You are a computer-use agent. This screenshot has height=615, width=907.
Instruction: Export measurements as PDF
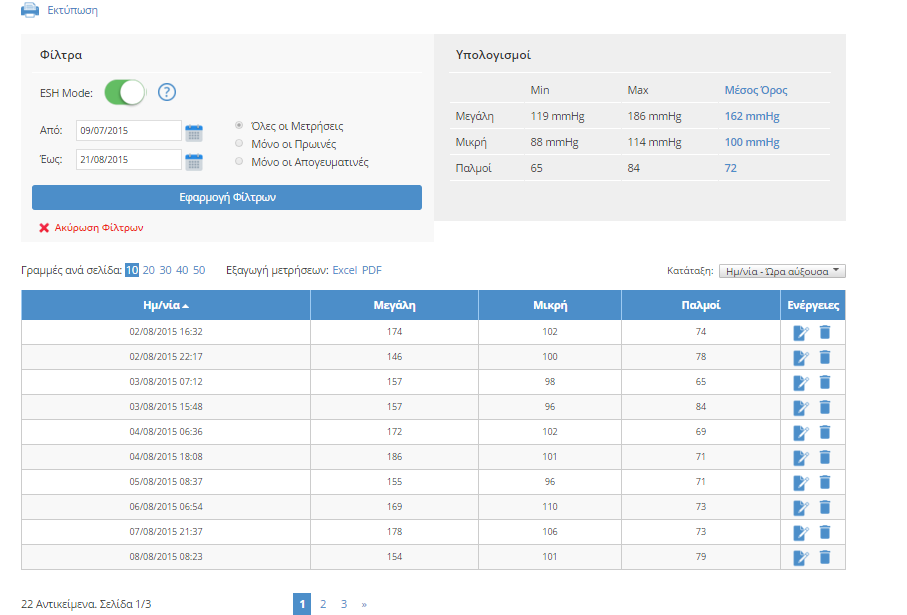371,270
